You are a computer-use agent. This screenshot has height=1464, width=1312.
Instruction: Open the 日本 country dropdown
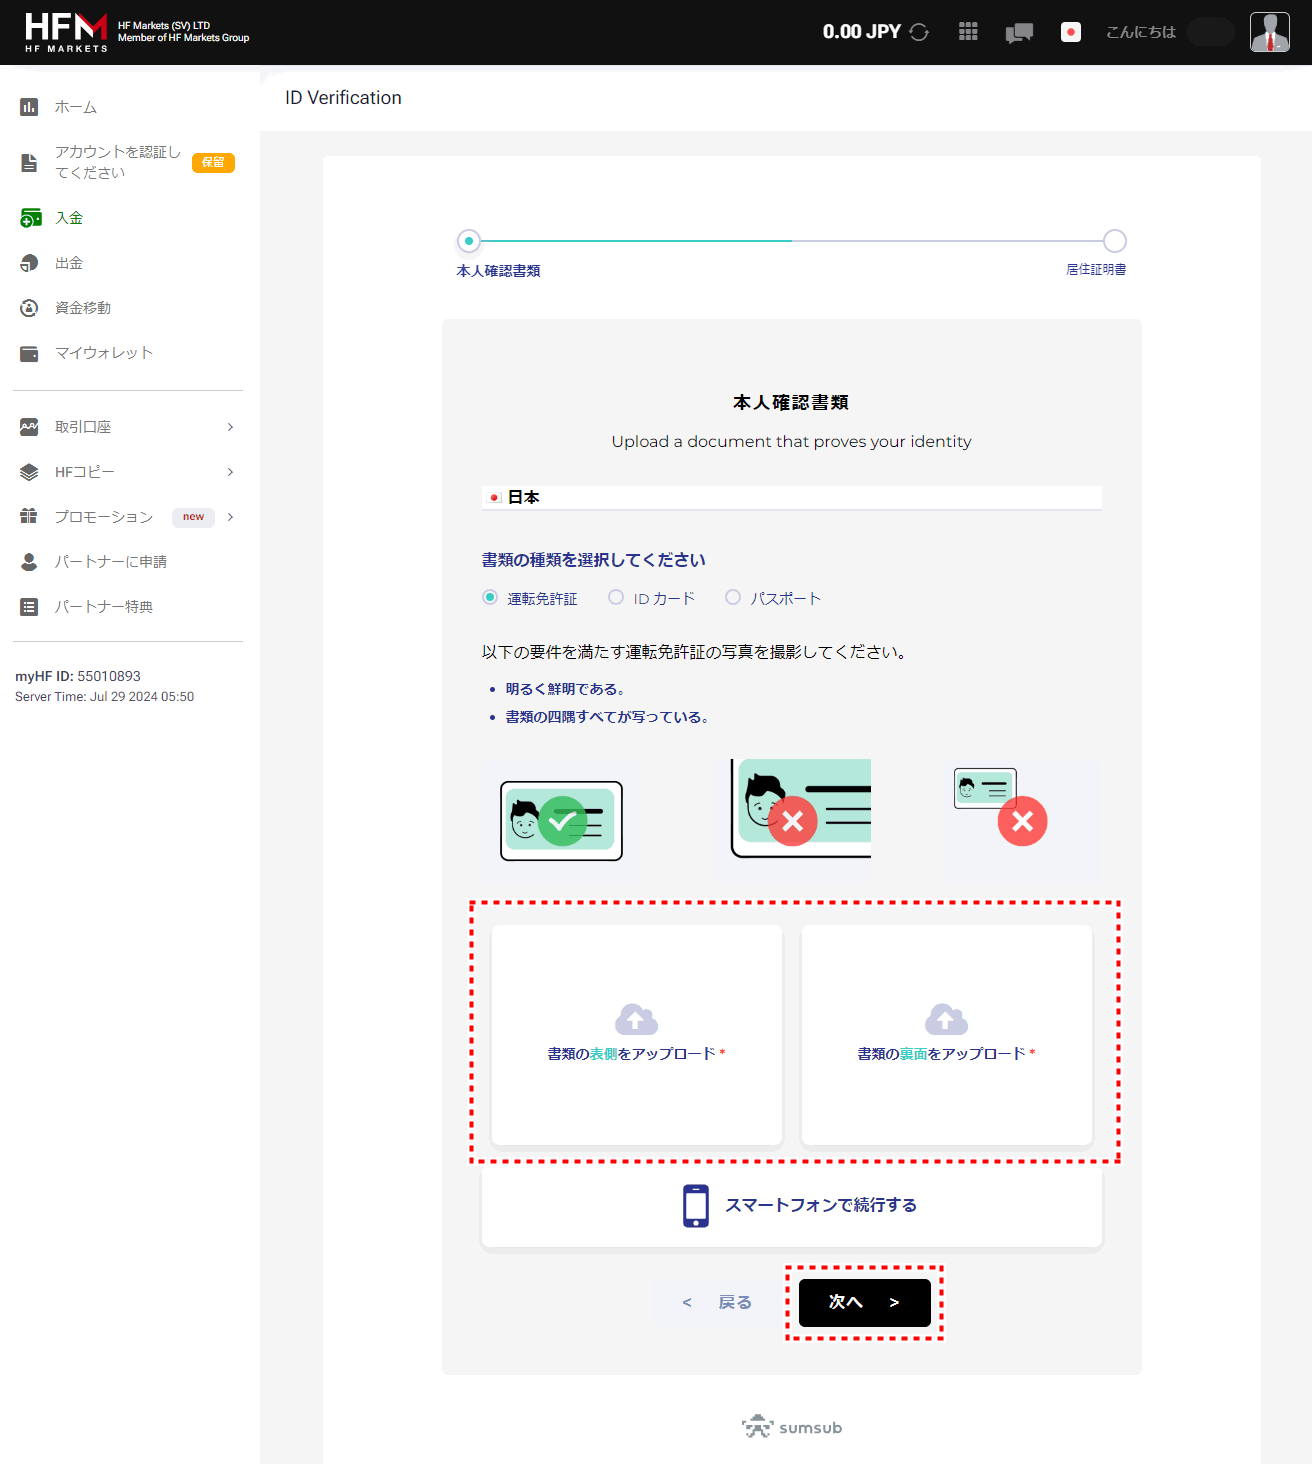(792, 497)
